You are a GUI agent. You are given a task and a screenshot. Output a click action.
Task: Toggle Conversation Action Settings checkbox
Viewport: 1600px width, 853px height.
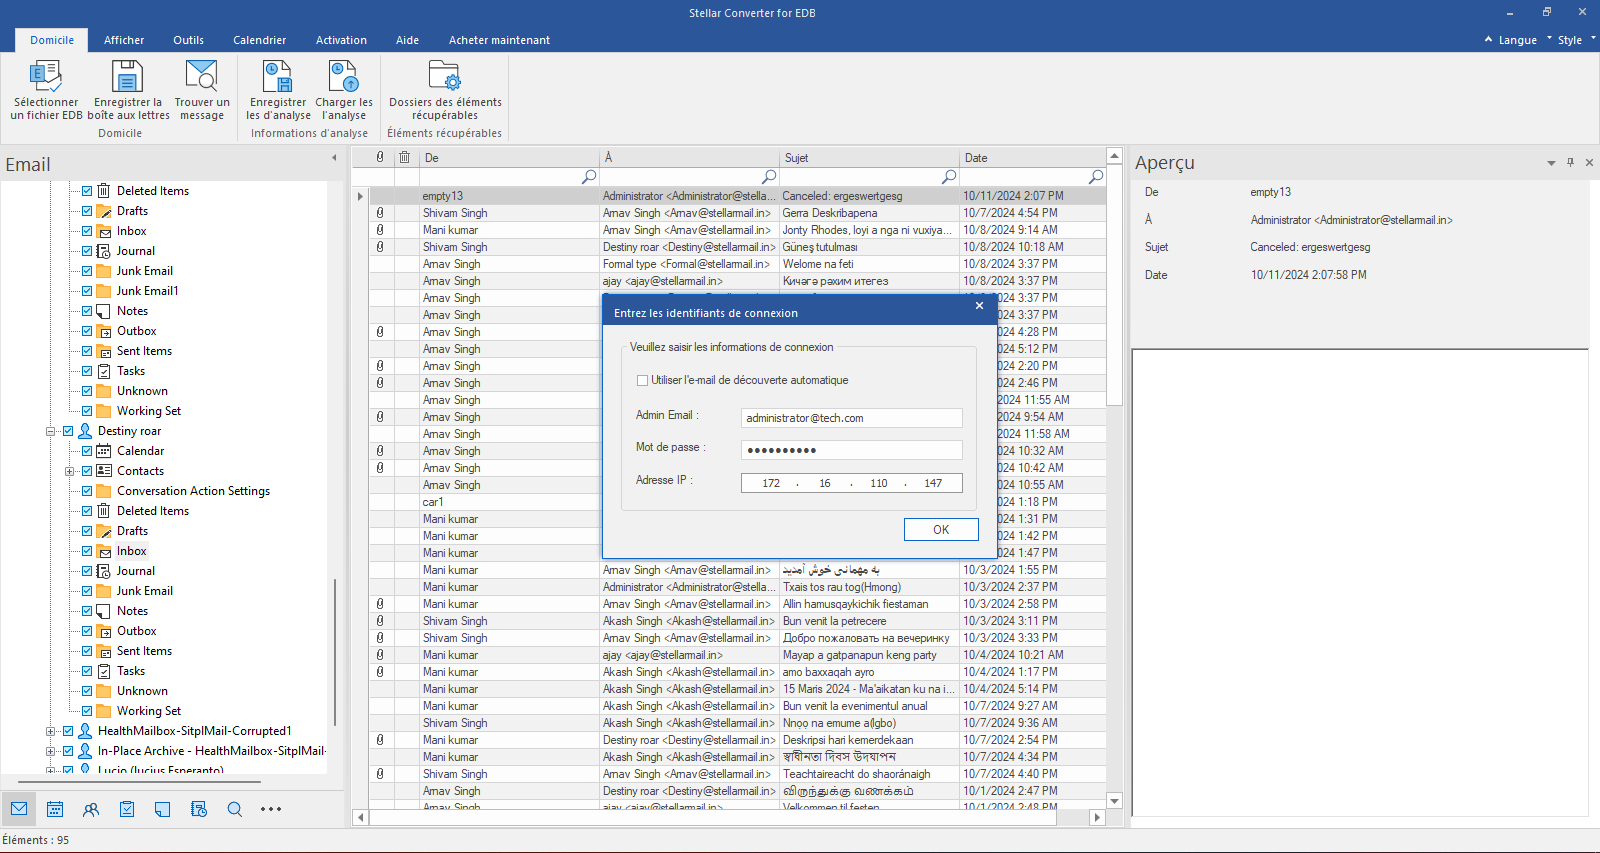87,491
